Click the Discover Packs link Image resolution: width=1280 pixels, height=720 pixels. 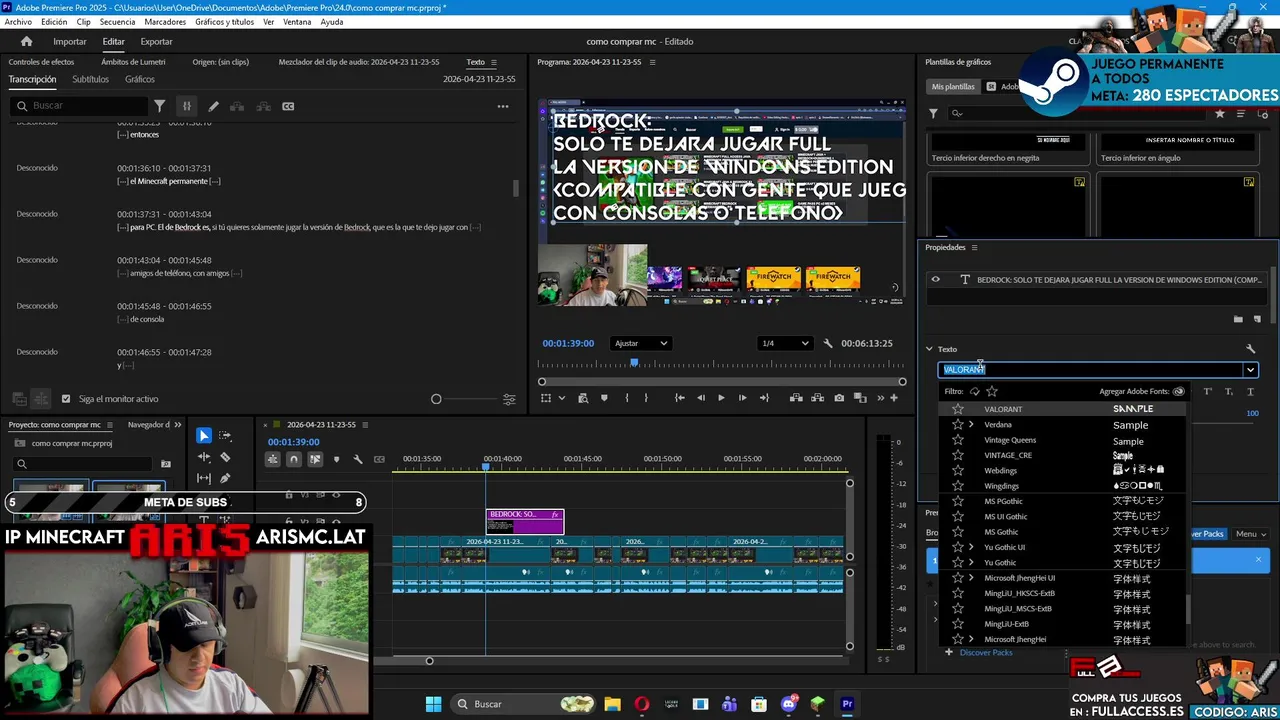(x=986, y=653)
